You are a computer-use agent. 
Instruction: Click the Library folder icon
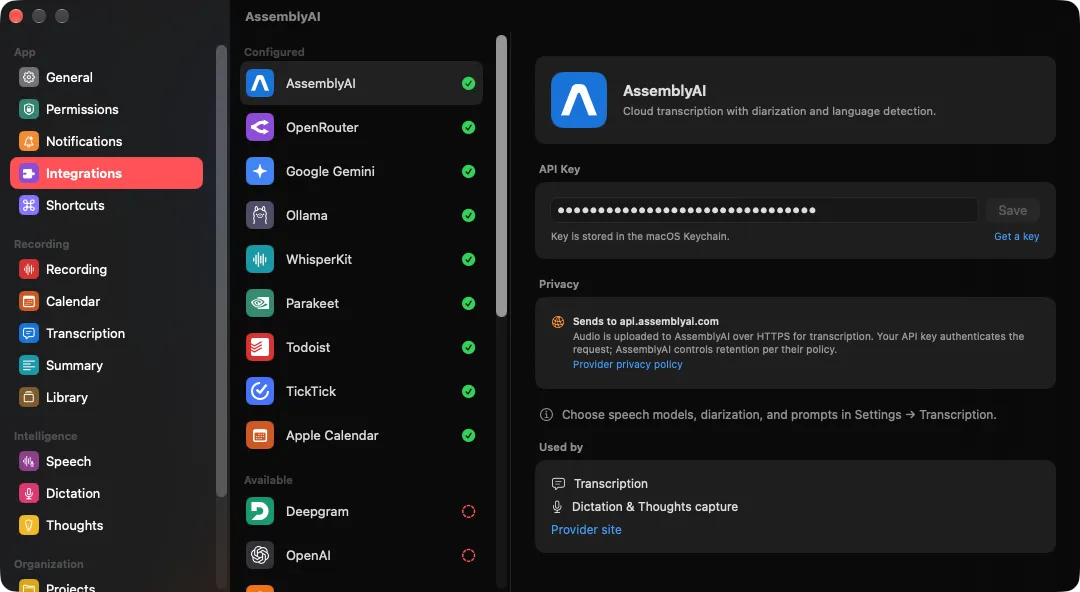pyautogui.click(x=29, y=398)
